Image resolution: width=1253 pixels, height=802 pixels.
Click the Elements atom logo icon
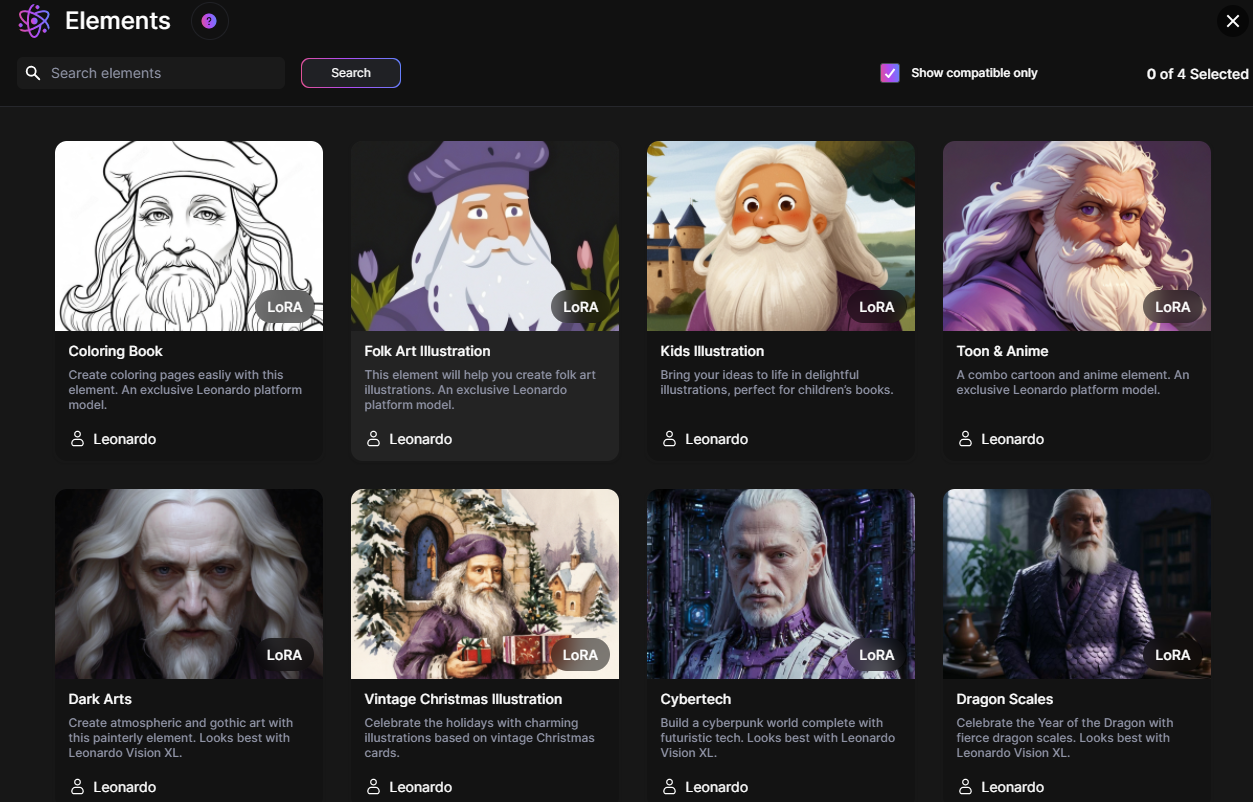tap(34, 21)
